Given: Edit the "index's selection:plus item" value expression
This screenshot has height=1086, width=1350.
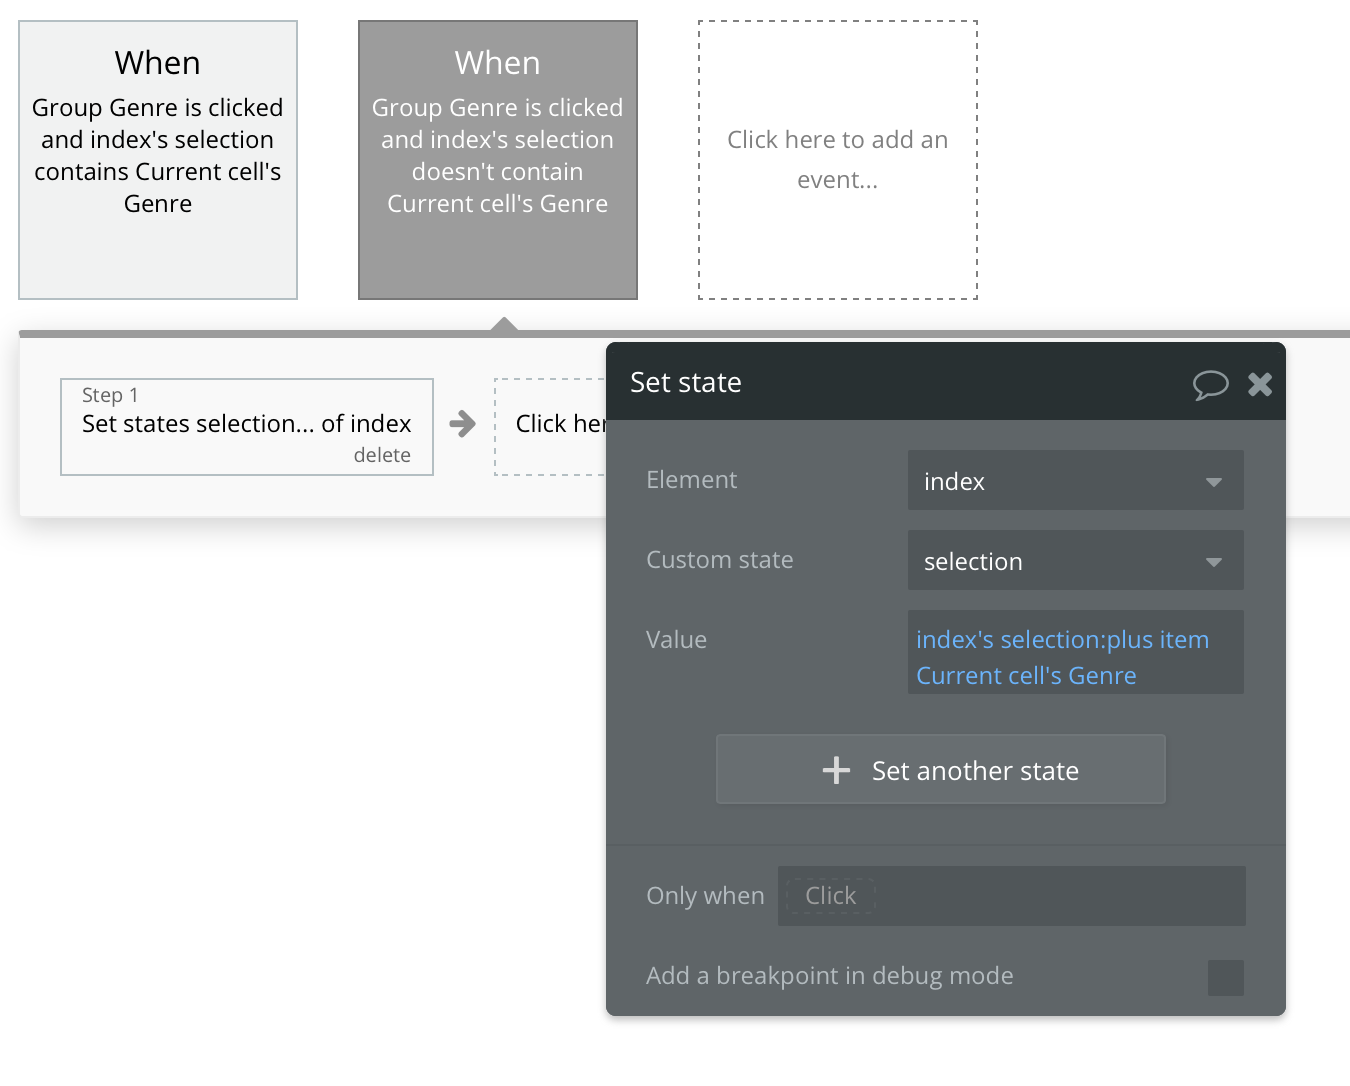Looking at the screenshot, I should 1062,640.
